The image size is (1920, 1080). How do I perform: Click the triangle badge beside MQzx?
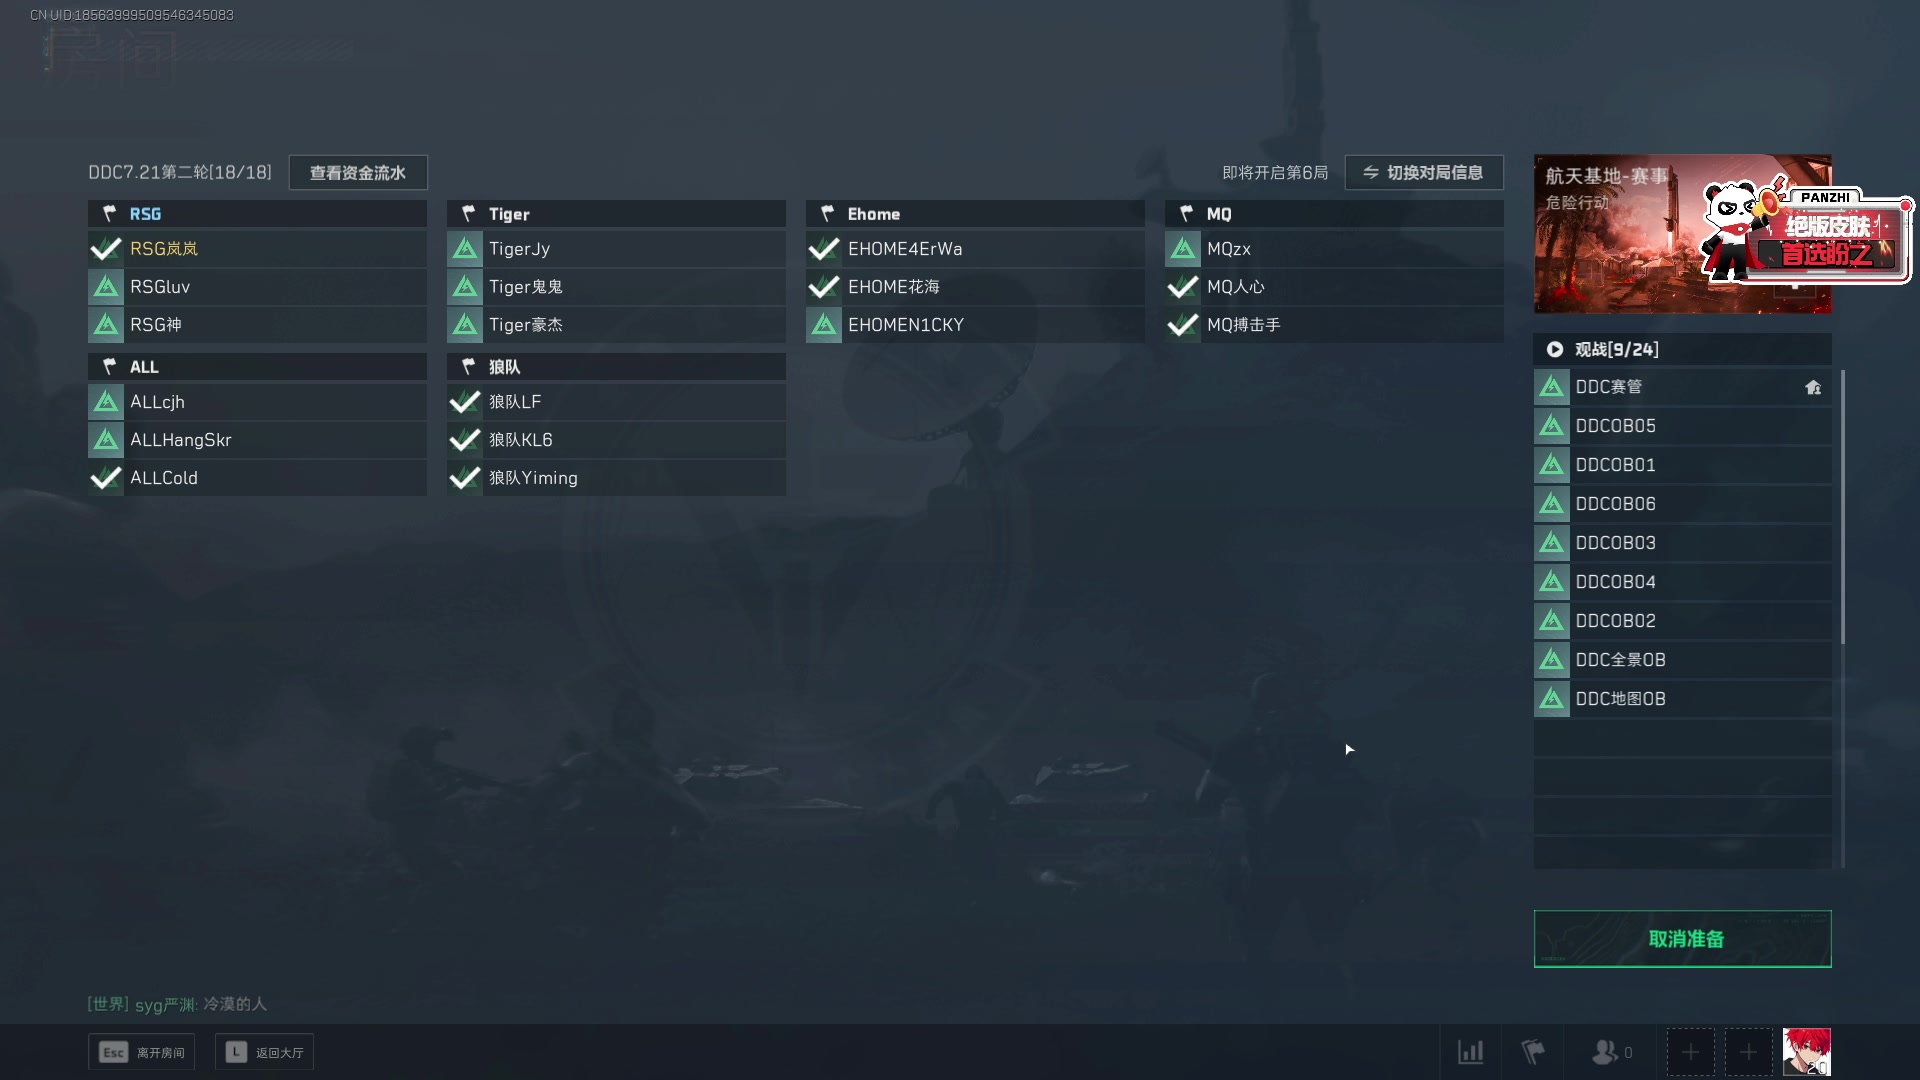[x=1183, y=249]
